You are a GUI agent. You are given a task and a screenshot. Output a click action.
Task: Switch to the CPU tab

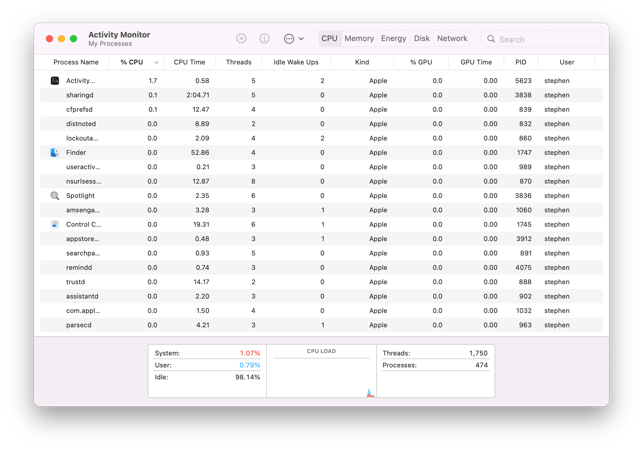pyautogui.click(x=329, y=39)
